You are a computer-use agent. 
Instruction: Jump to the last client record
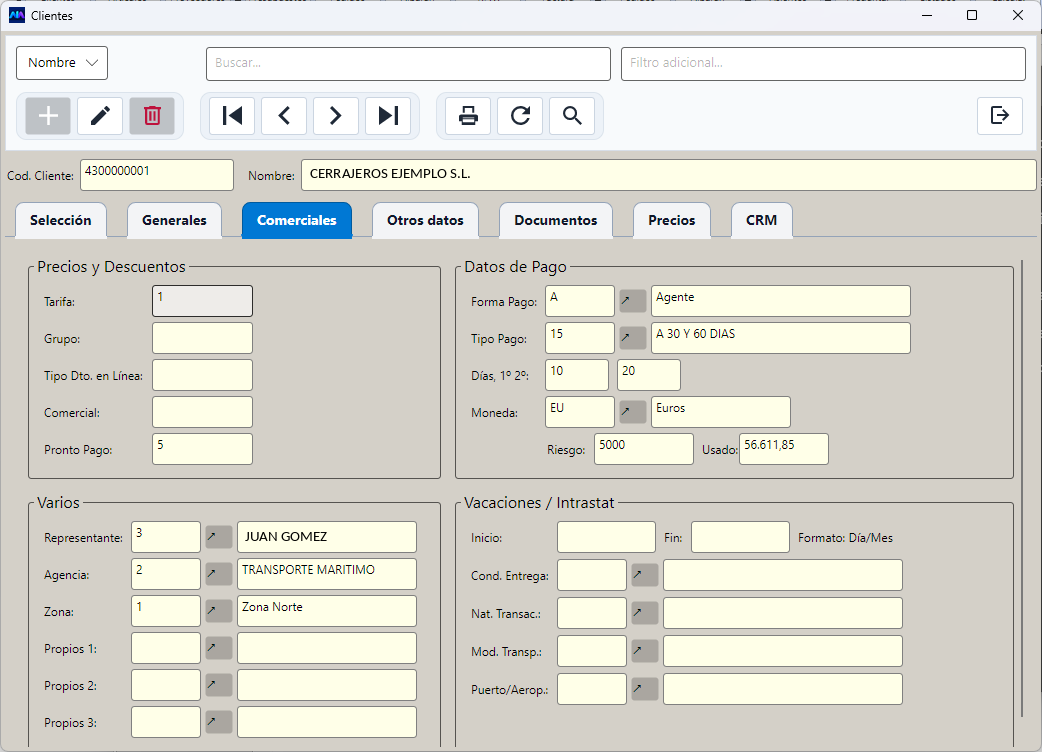[x=388, y=116]
